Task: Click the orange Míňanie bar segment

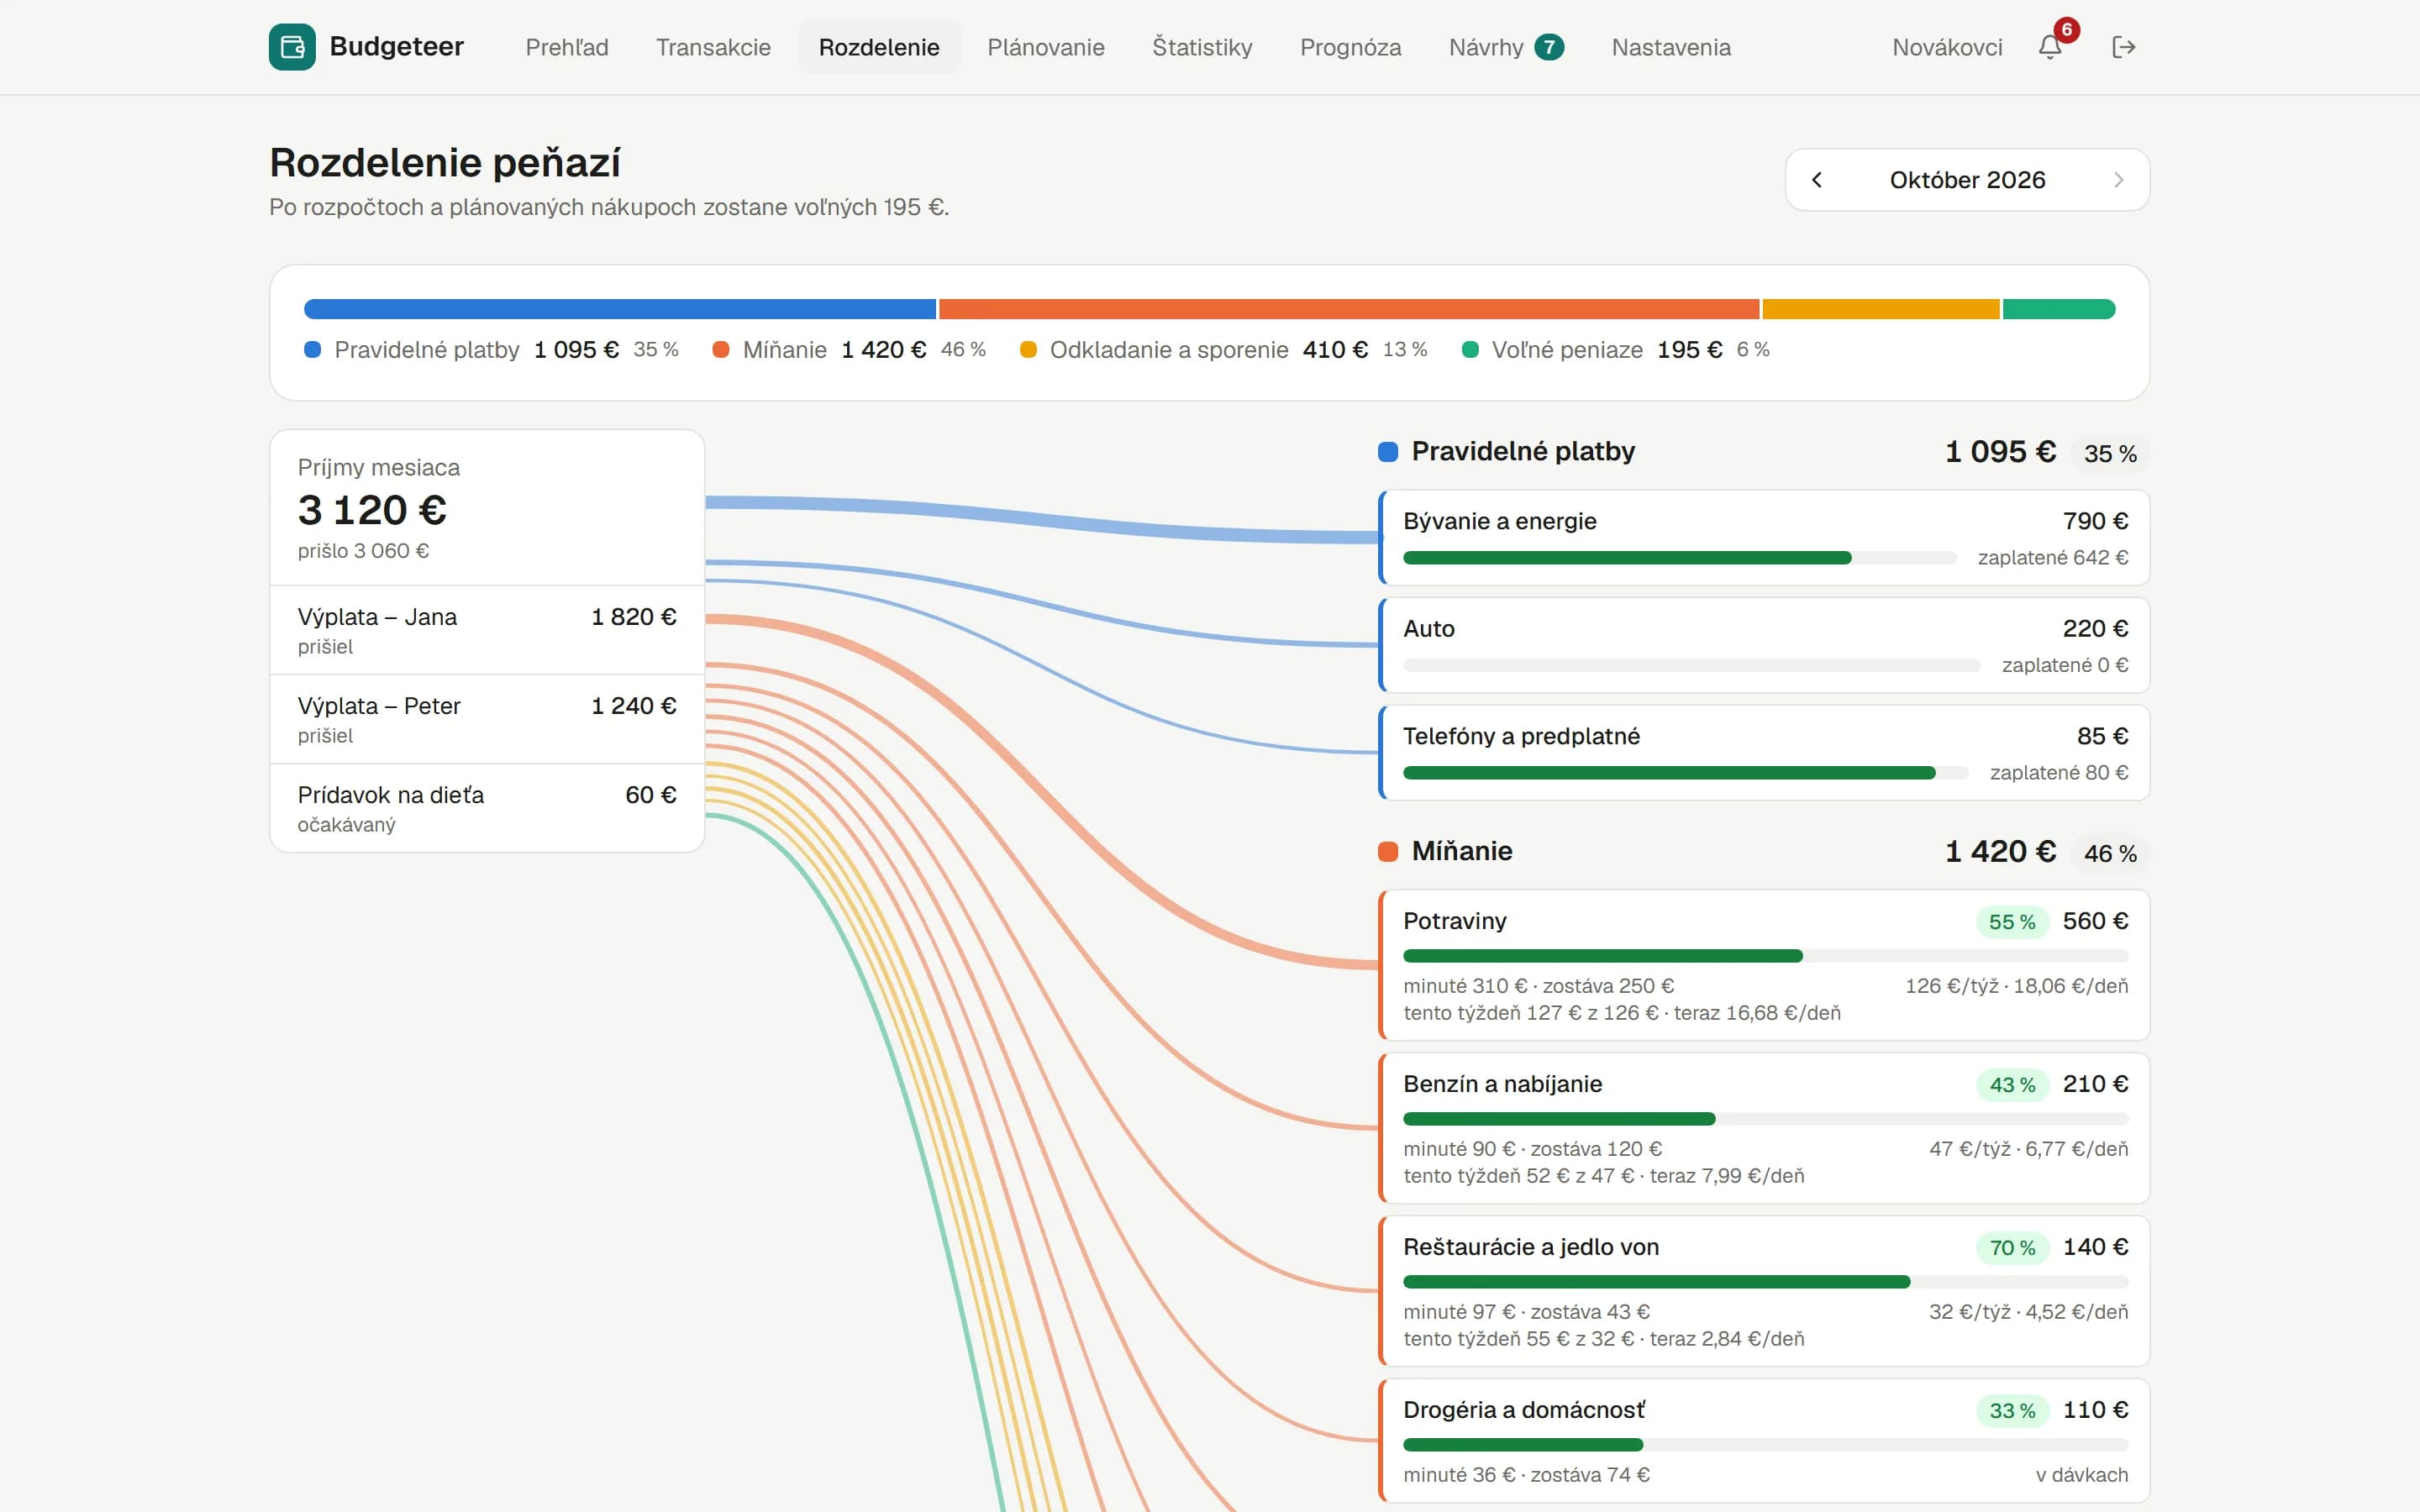Action: (x=1349, y=309)
